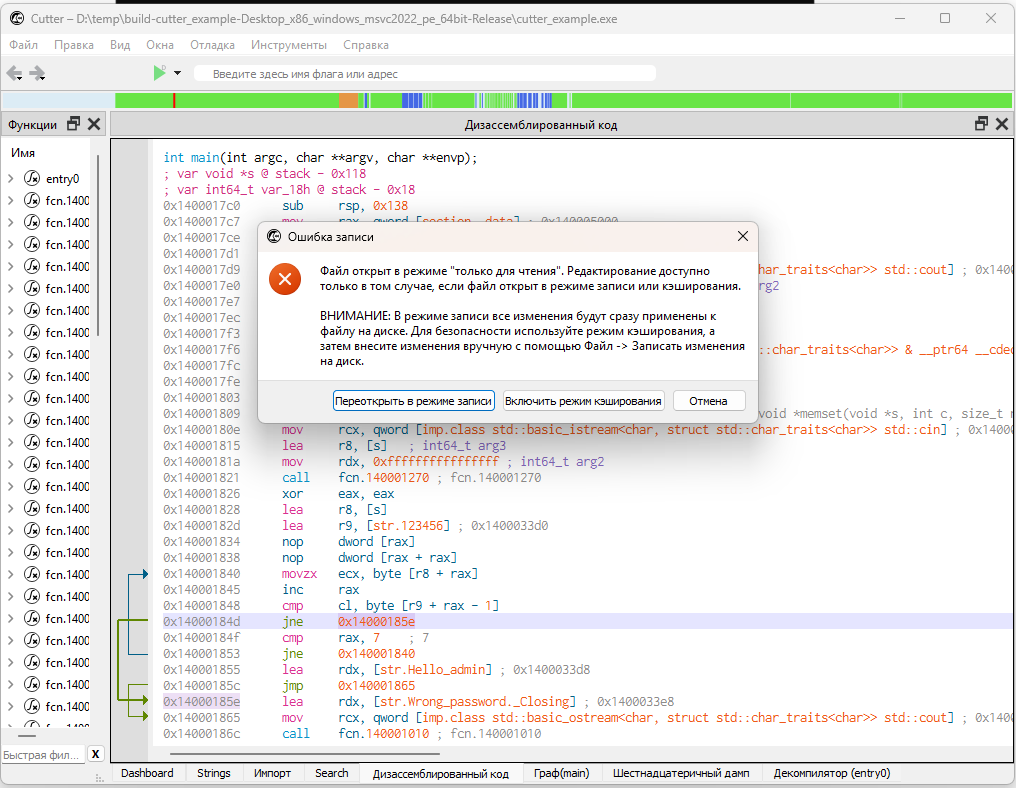The height and width of the screenshot is (788, 1016).
Task: Click the inc mnemonic
Action: pyautogui.click(x=292, y=590)
